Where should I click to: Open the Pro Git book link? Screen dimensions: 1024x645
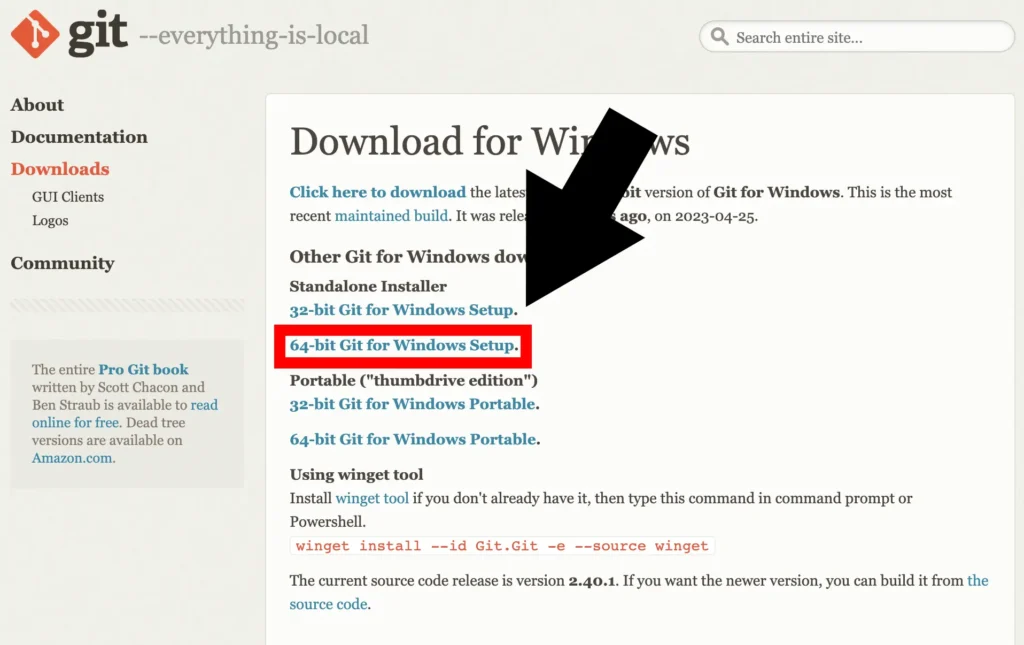pyautogui.click(x=143, y=370)
